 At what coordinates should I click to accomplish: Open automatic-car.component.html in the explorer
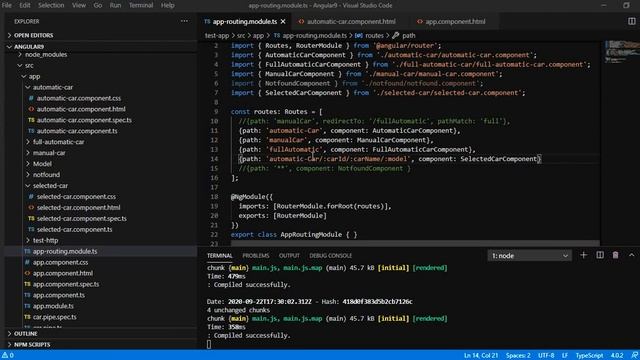pyautogui.click(x=81, y=109)
